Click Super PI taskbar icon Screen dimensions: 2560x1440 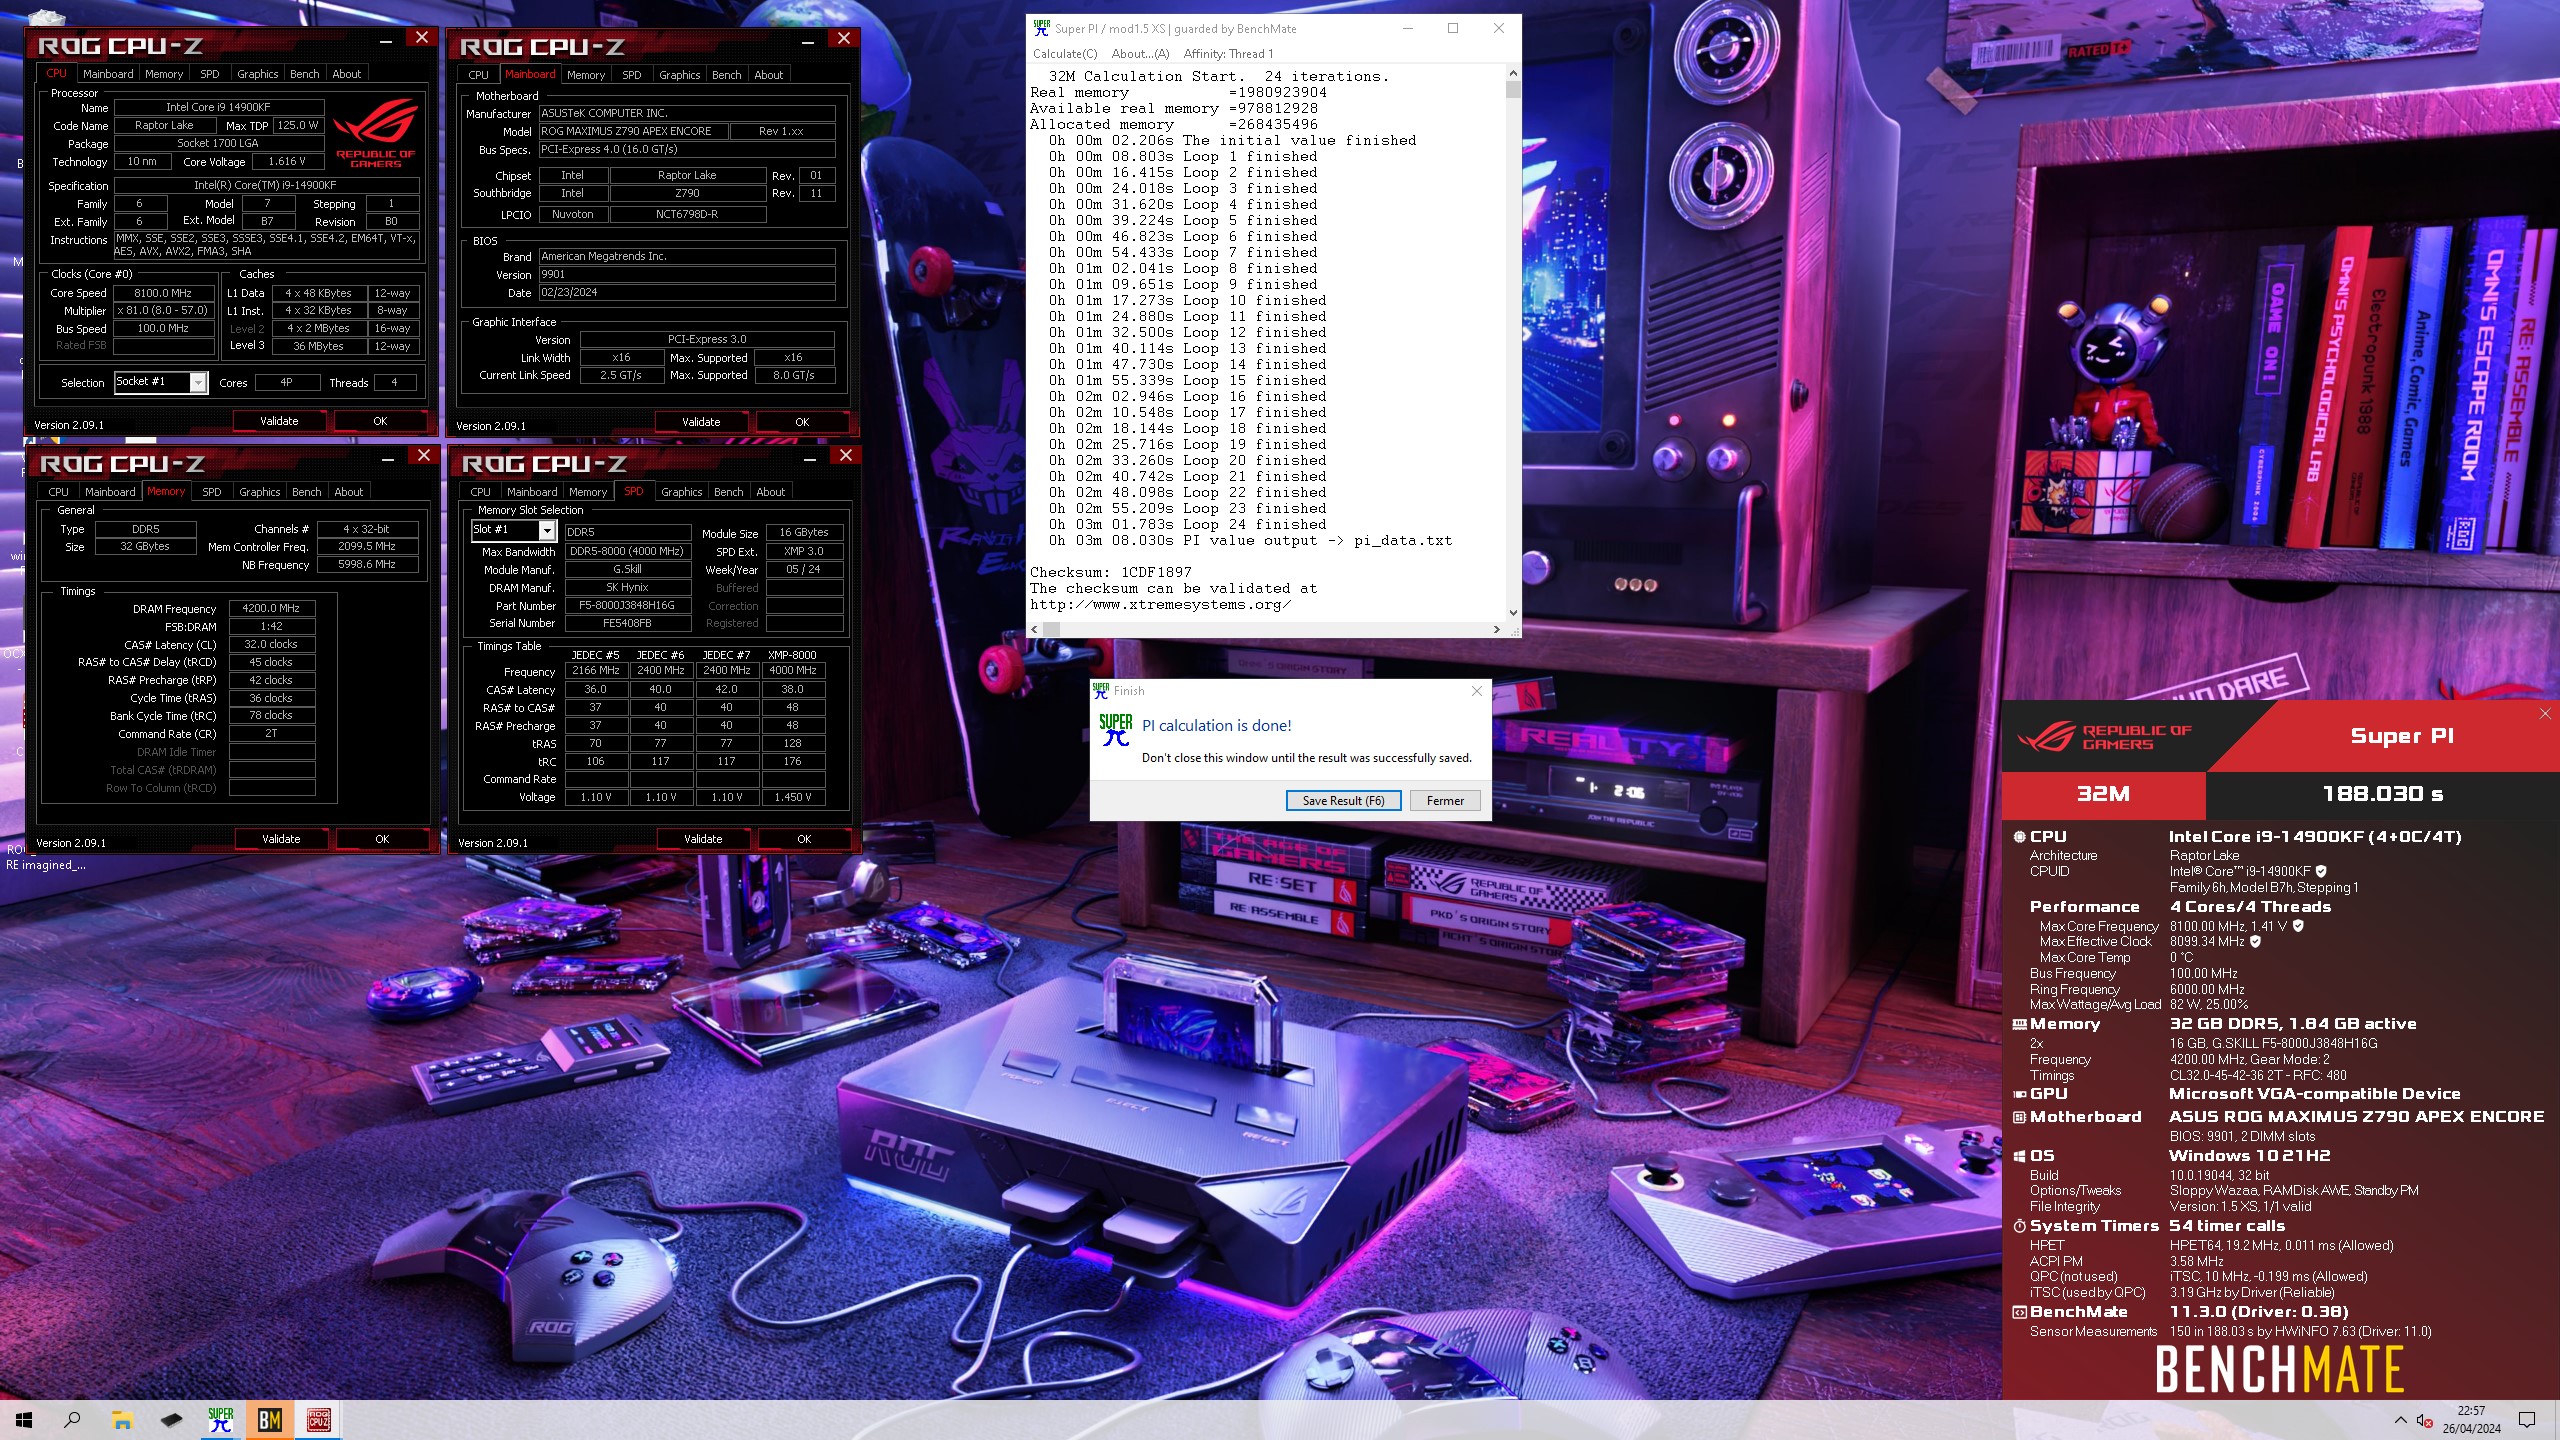pyautogui.click(x=221, y=1419)
